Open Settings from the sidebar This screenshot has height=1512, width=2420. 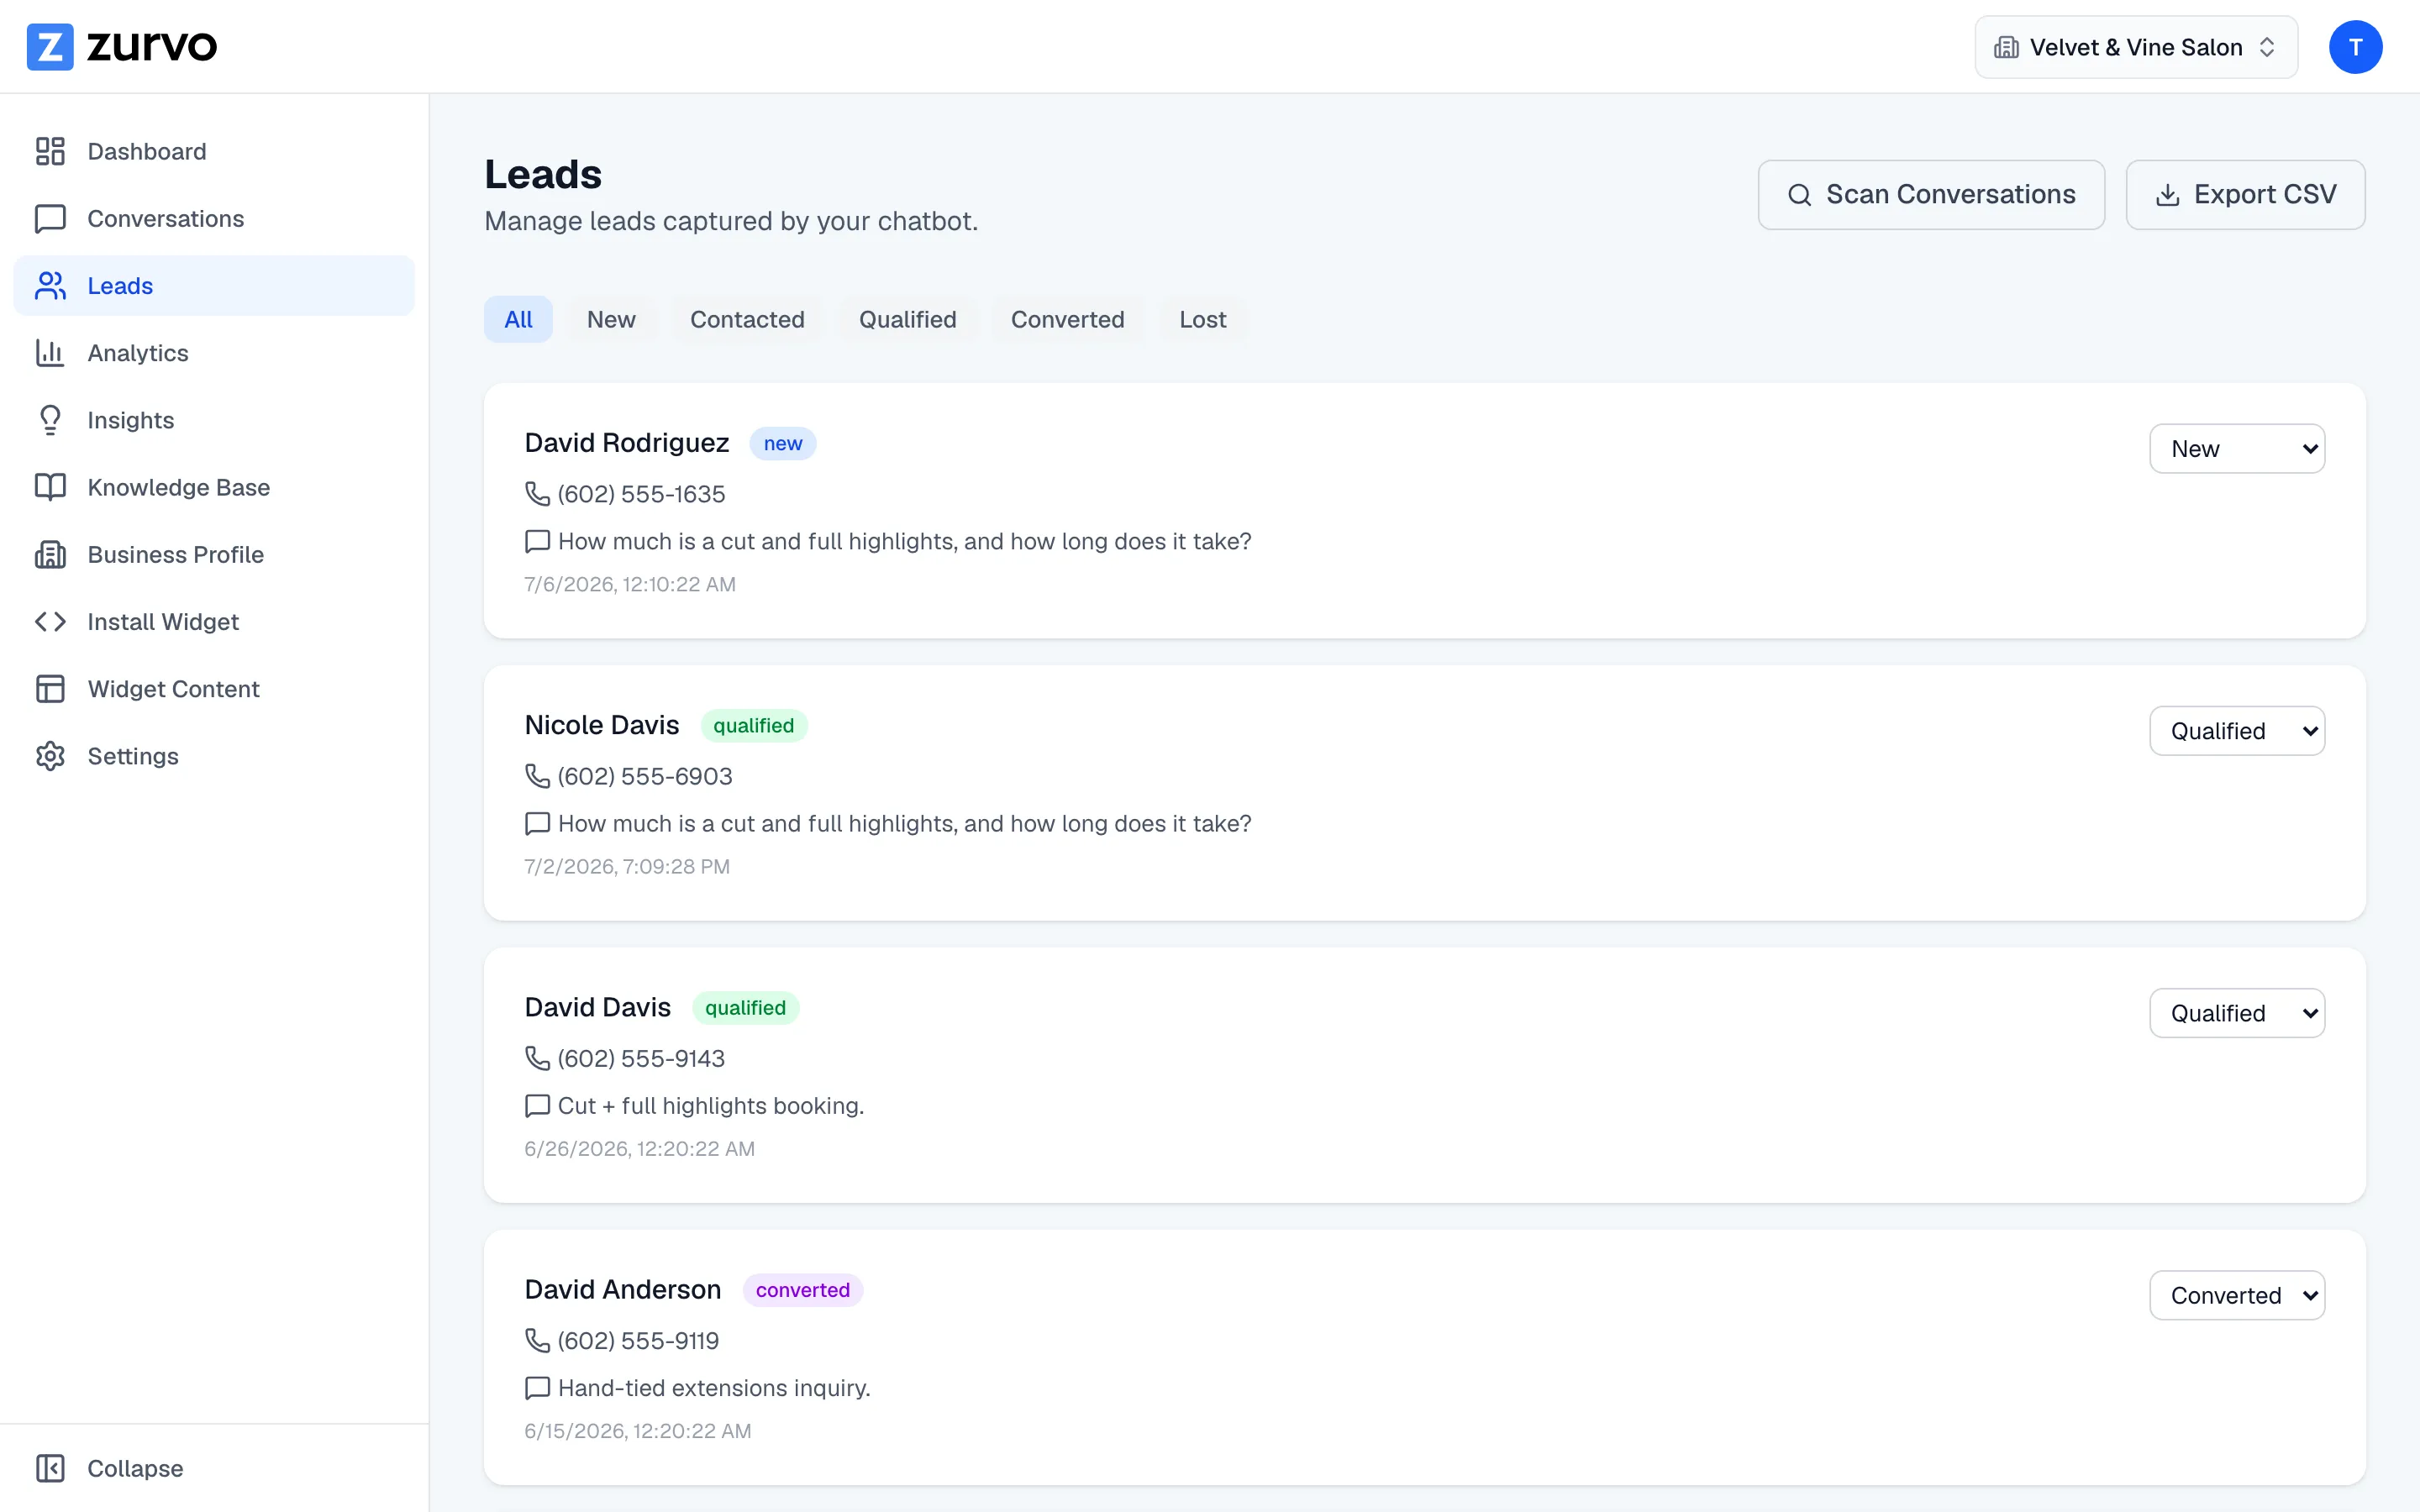[214, 756]
